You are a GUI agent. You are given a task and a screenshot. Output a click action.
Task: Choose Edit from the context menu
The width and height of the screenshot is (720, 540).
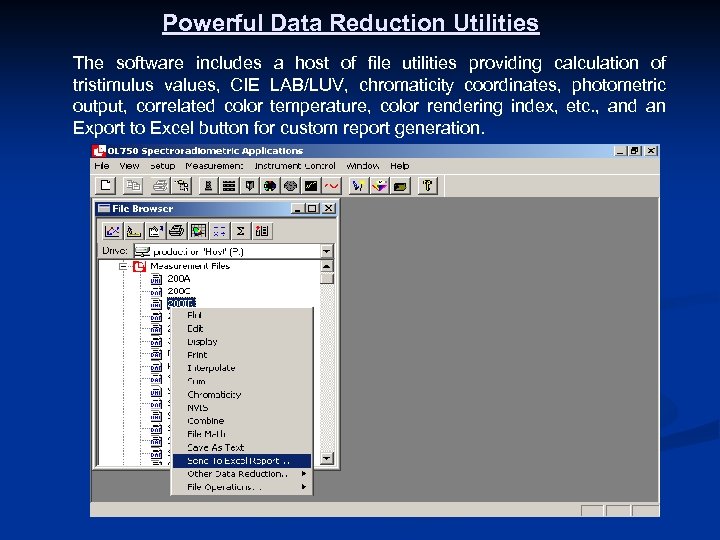click(242, 328)
